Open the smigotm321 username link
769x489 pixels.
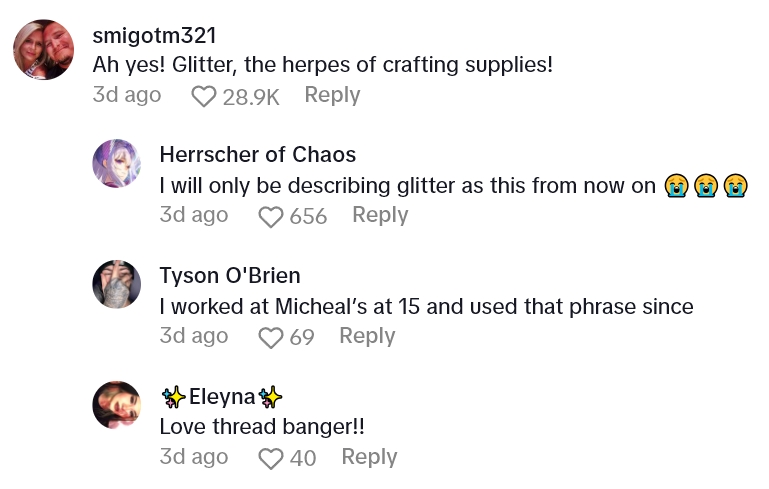click(x=154, y=35)
